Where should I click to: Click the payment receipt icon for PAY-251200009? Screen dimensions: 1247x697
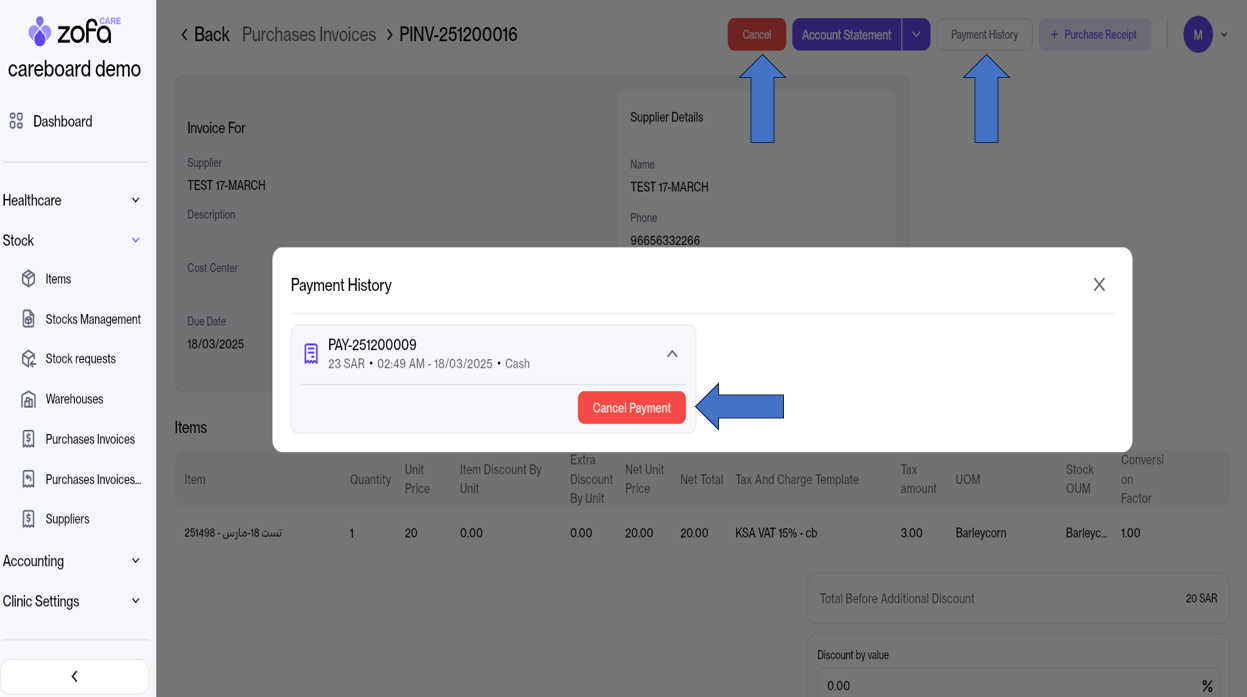click(x=311, y=354)
